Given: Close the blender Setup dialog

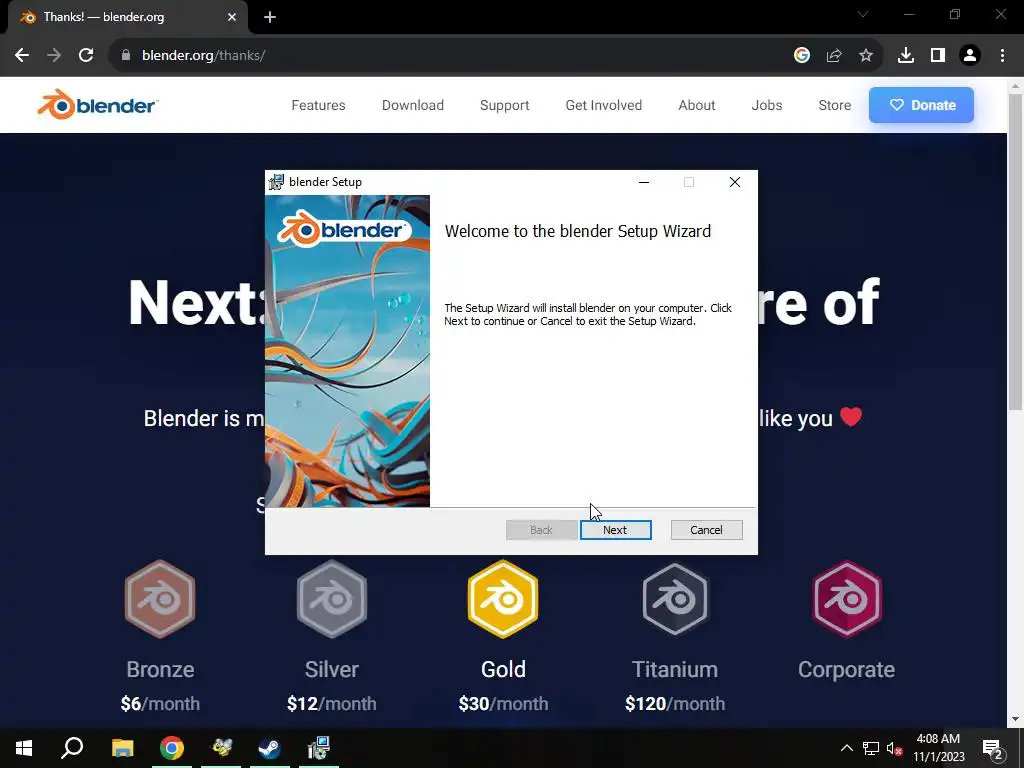Looking at the screenshot, I should pos(735,182).
